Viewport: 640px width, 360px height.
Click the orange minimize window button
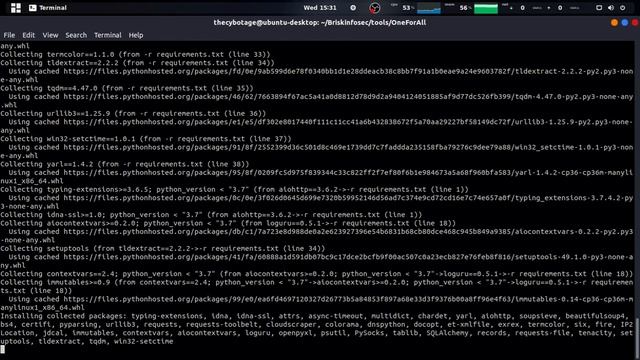point(614,23)
